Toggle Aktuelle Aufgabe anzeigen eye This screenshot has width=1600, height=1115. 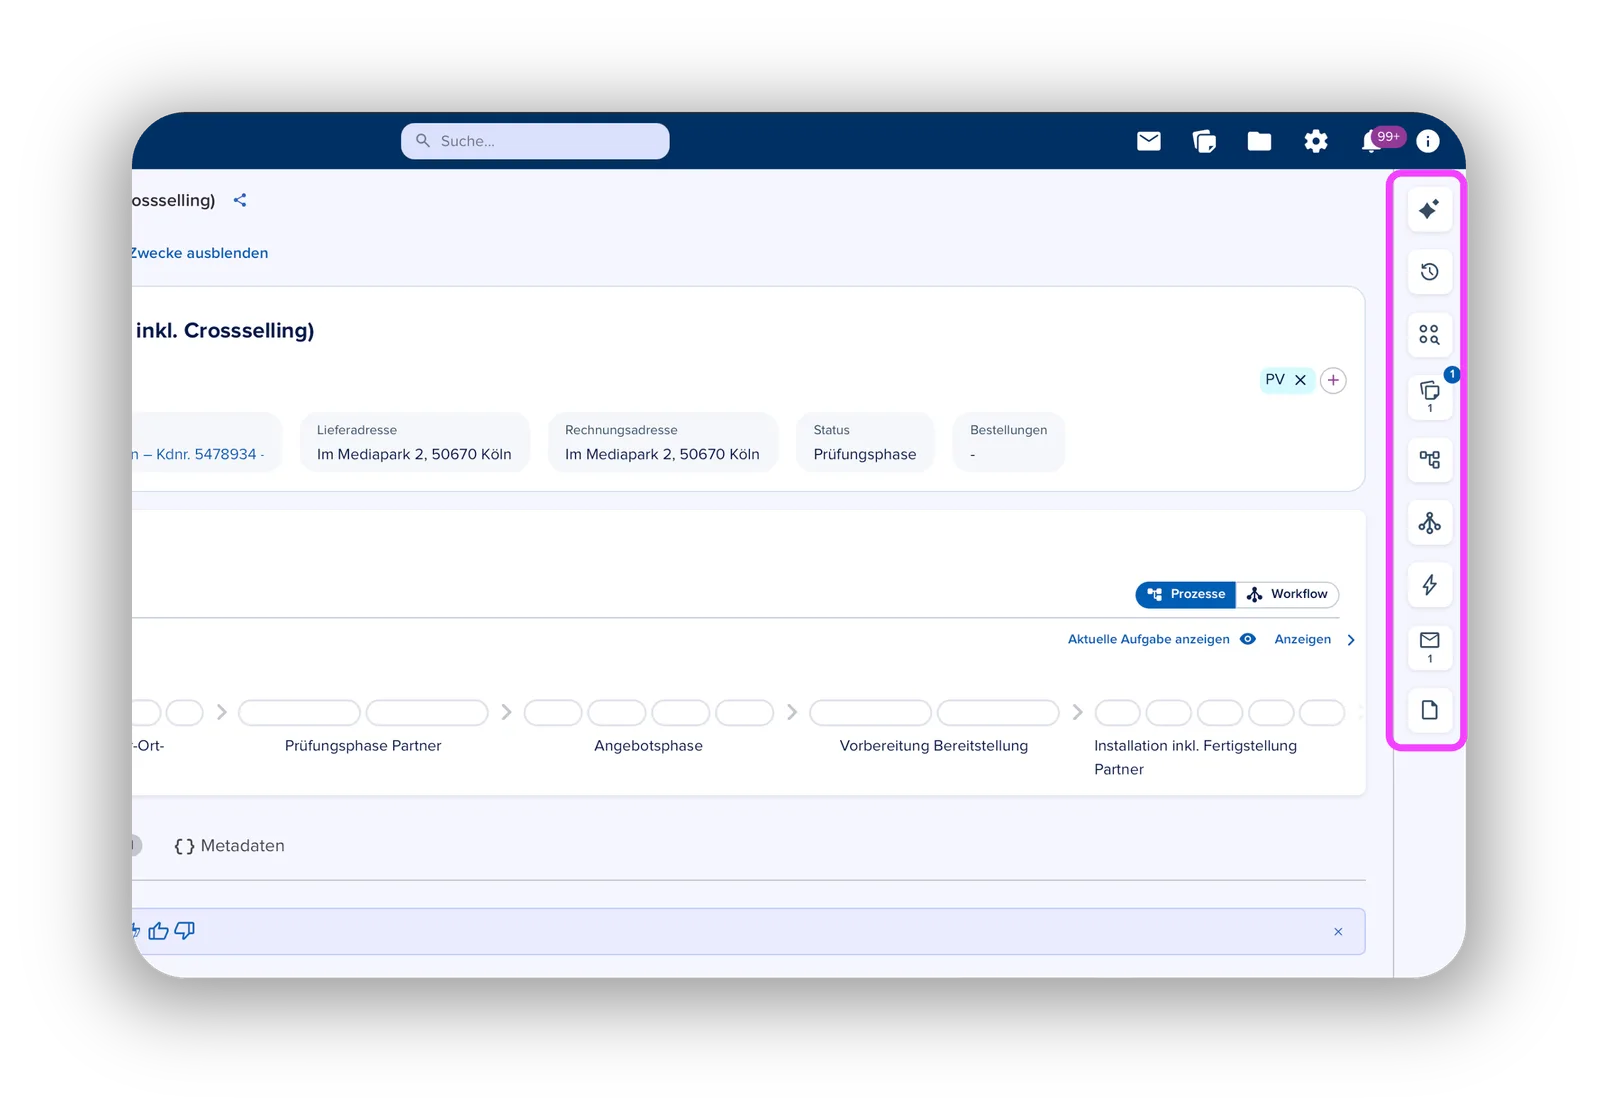pyautogui.click(x=1248, y=639)
